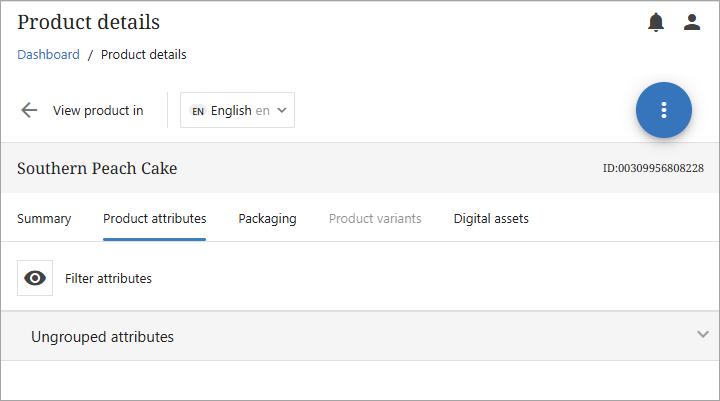Switch to the Summary tab

(44, 218)
